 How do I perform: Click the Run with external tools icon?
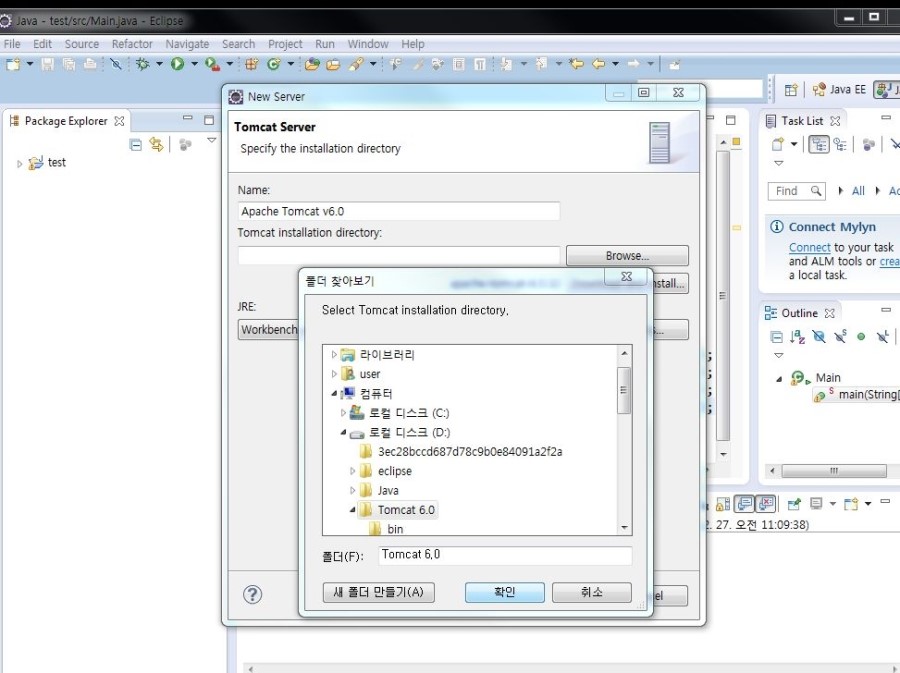pyautogui.click(x=212, y=64)
